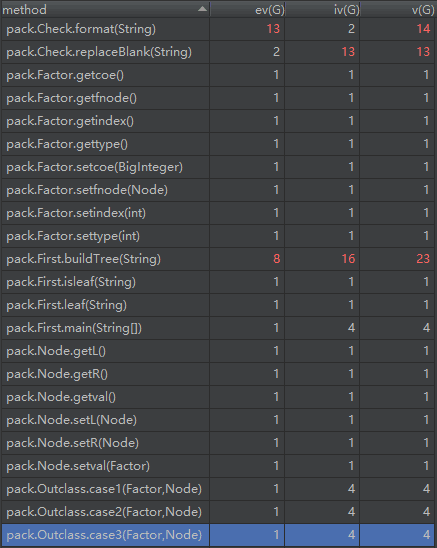The height and width of the screenshot is (548, 437).
Task: Select row pack.Factor.setfnode(Node)
Action: click(x=218, y=190)
